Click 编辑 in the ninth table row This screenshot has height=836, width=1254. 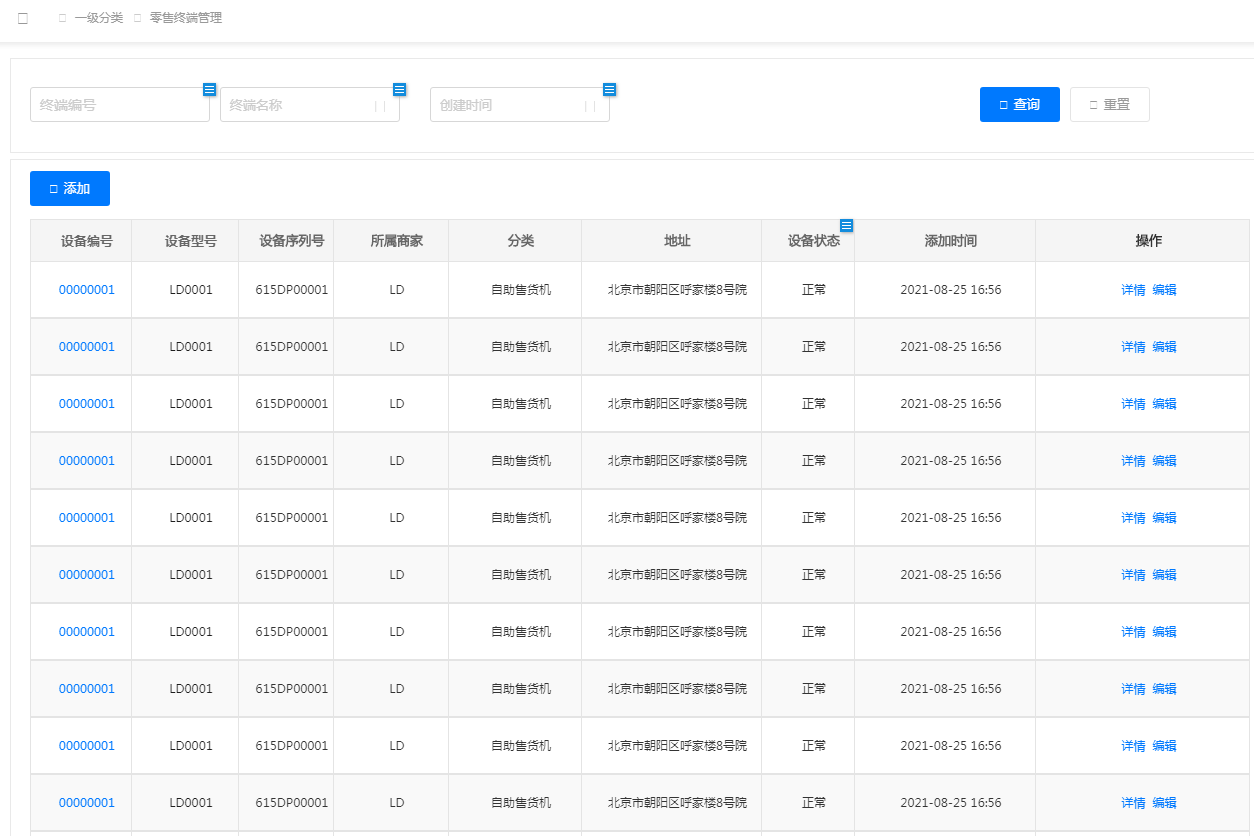[1164, 746]
